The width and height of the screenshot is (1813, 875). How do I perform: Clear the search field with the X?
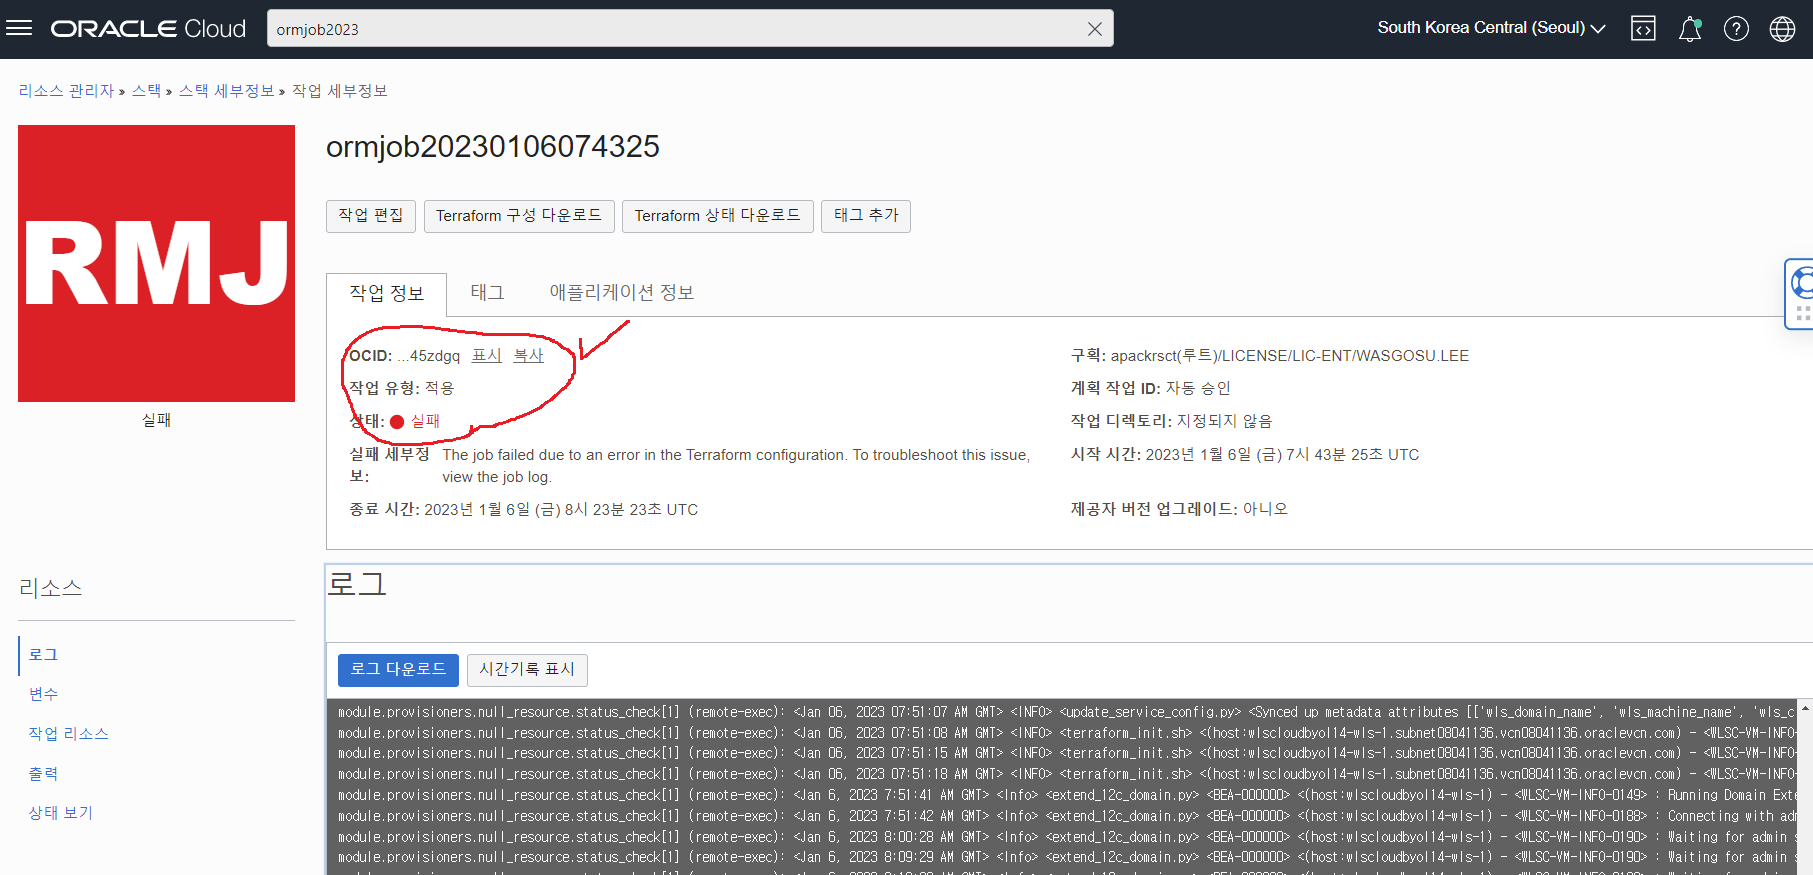[x=1095, y=29]
